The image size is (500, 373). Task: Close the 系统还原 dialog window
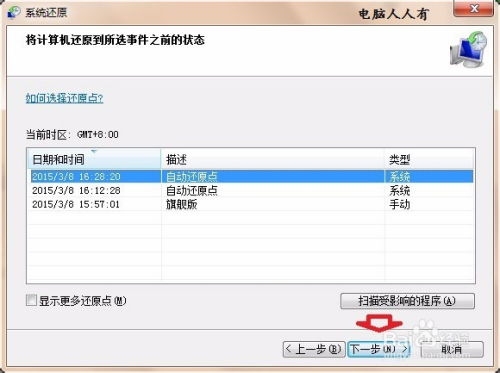pyautogui.click(x=473, y=8)
